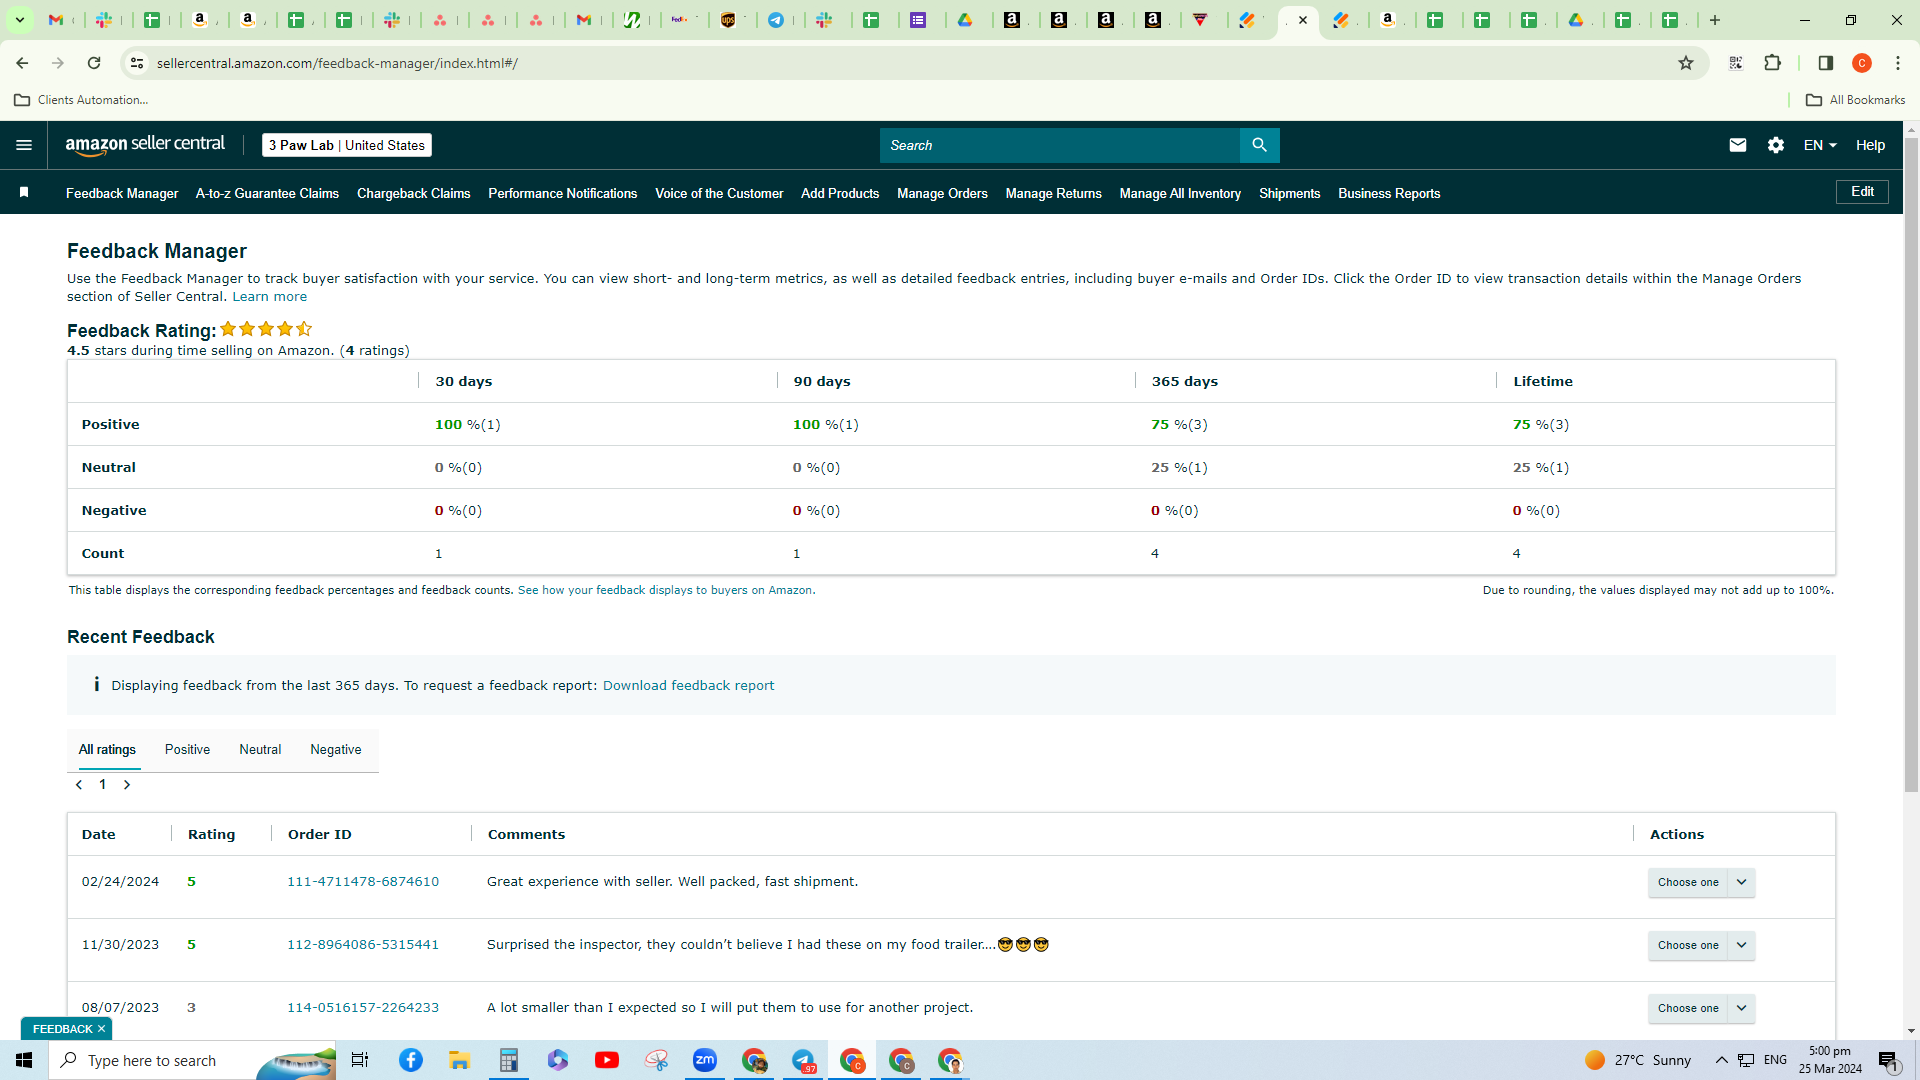Screen dimensions: 1920x1080
Task: Close the FEEDBACK floating tab
Action: (101, 1029)
